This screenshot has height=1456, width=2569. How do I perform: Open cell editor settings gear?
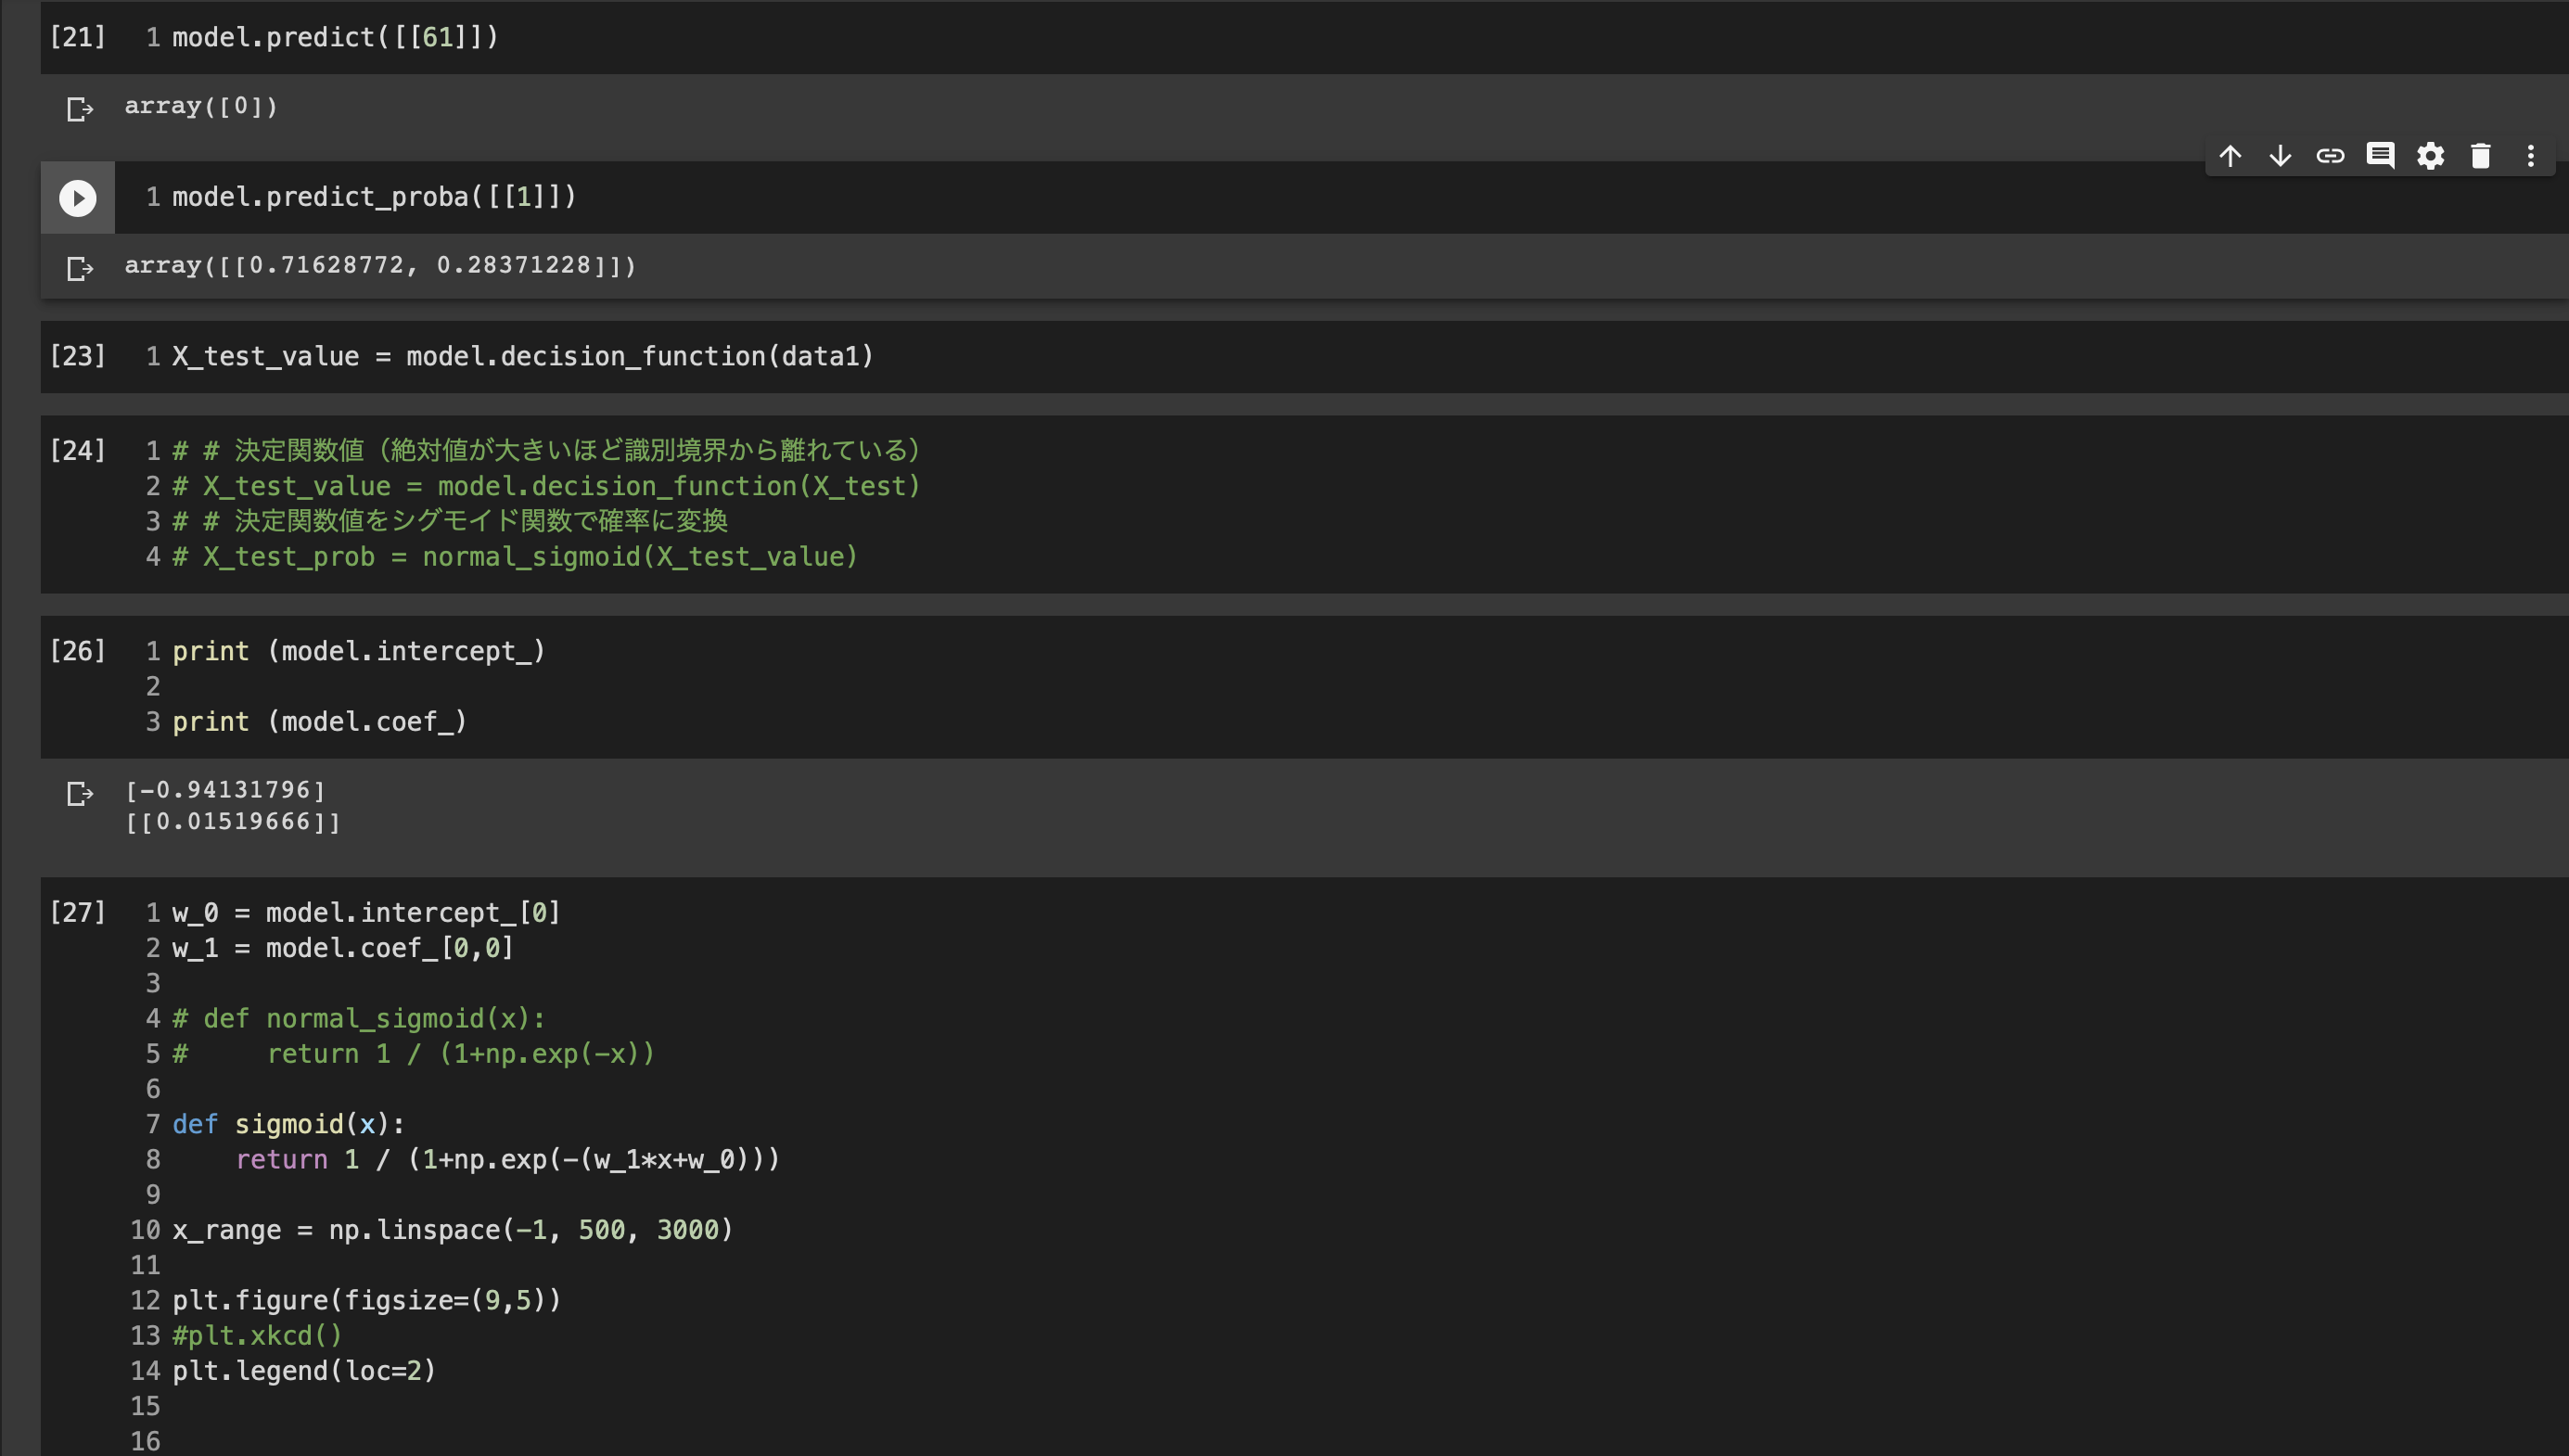point(2430,156)
